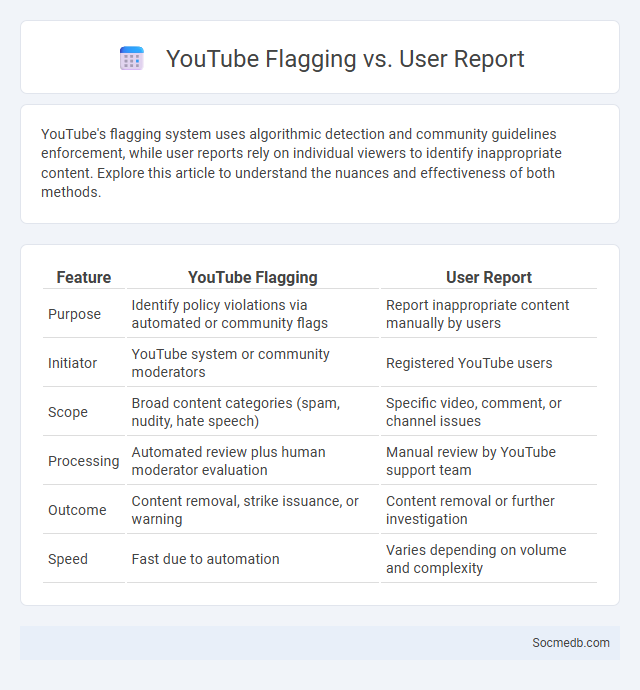Click the intro paragraph starting 'YouTube's flagging system'
This screenshot has width=640, height=690.
point(301,163)
